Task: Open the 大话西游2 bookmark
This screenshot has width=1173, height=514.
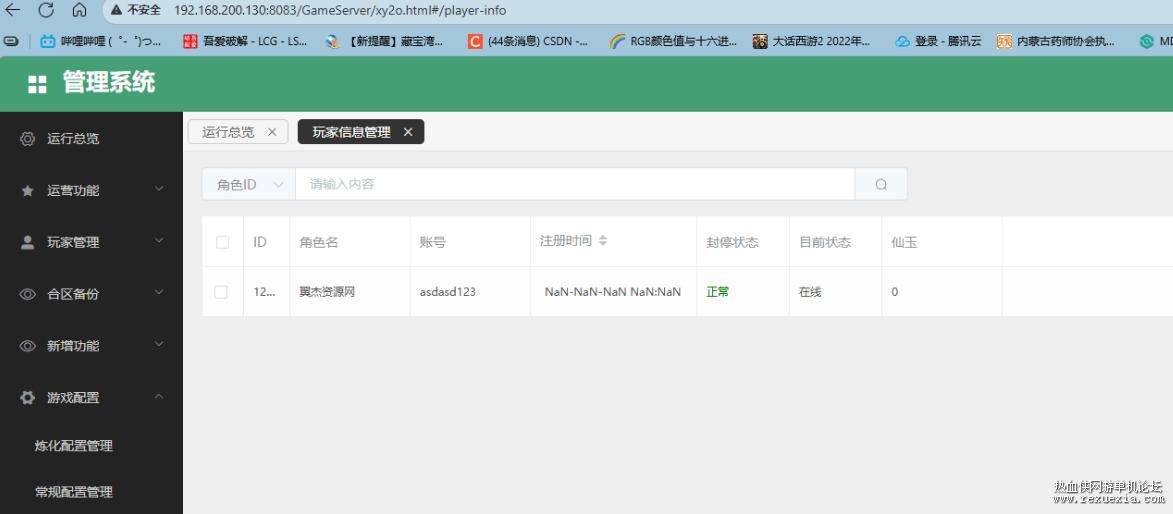Action: [812, 41]
